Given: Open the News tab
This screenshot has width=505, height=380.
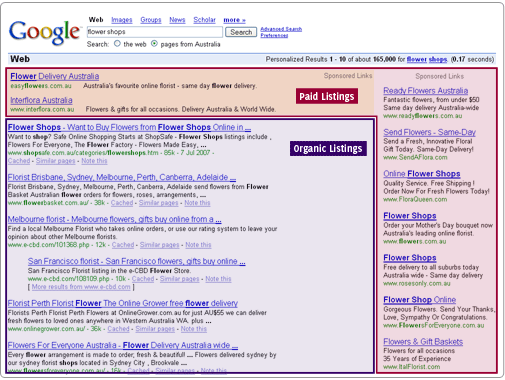Looking at the screenshot, I should click(177, 20).
